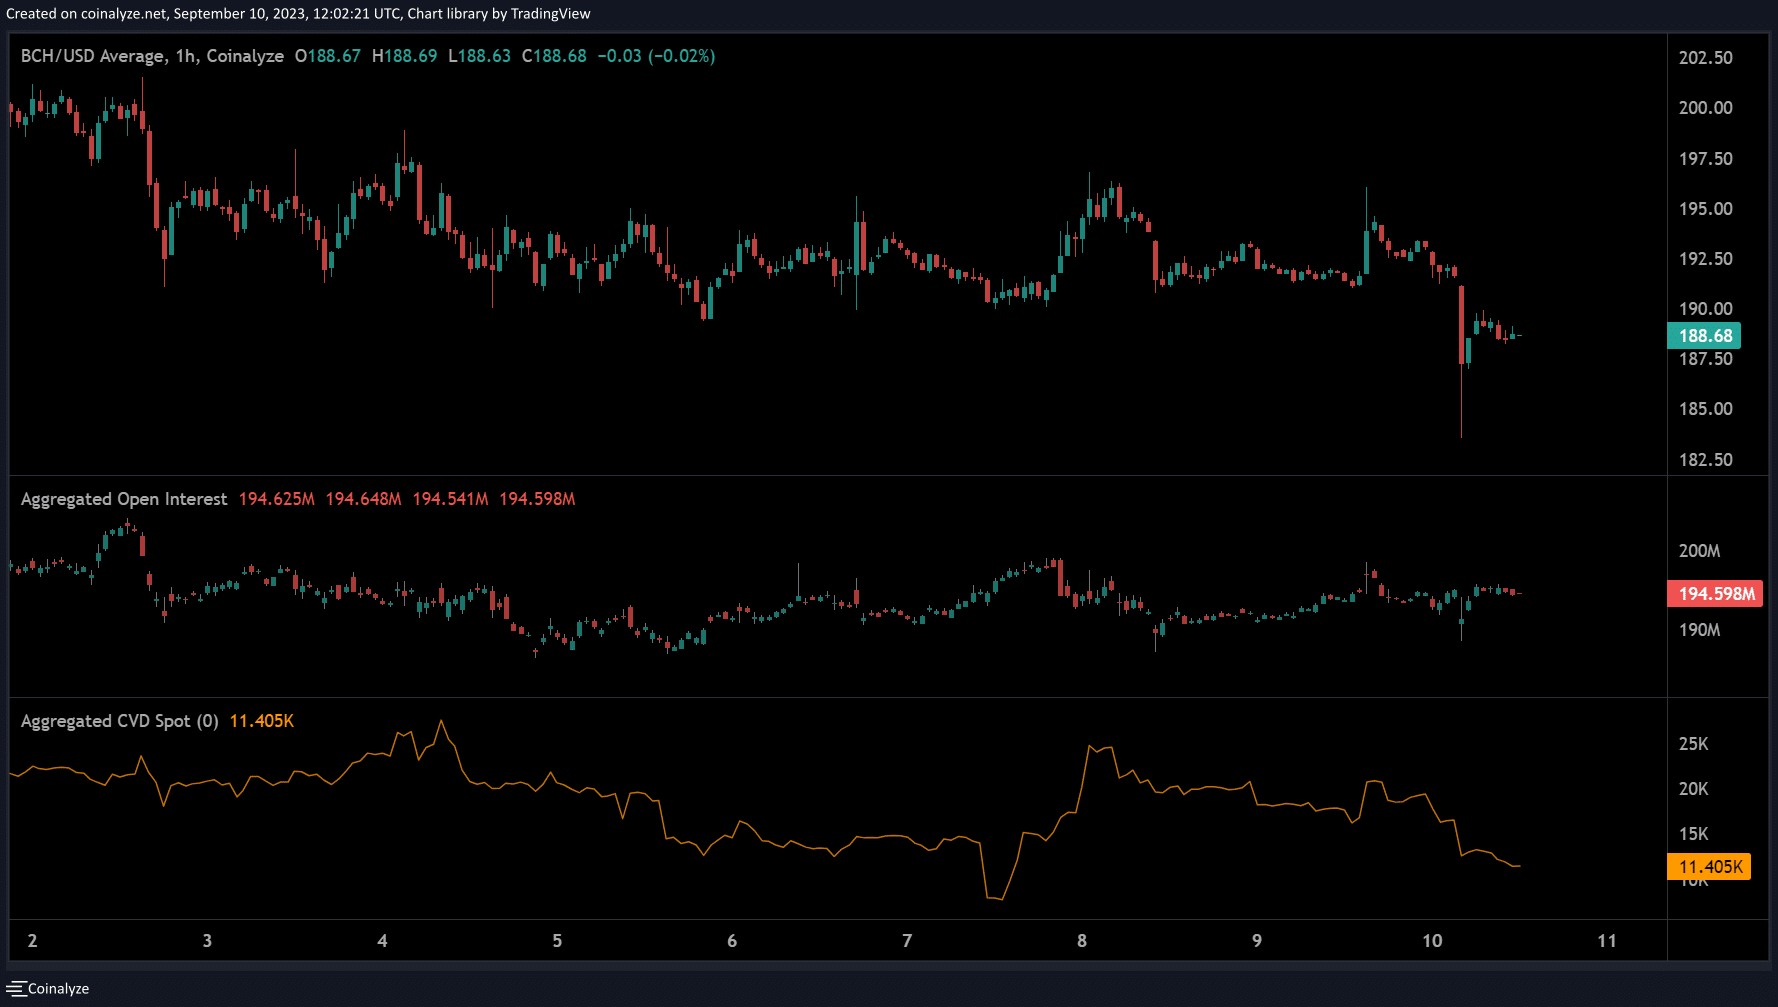Click date label 3 on time axis
Image resolution: width=1778 pixels, height=1007 pixels.
click(x=207, y=940)
